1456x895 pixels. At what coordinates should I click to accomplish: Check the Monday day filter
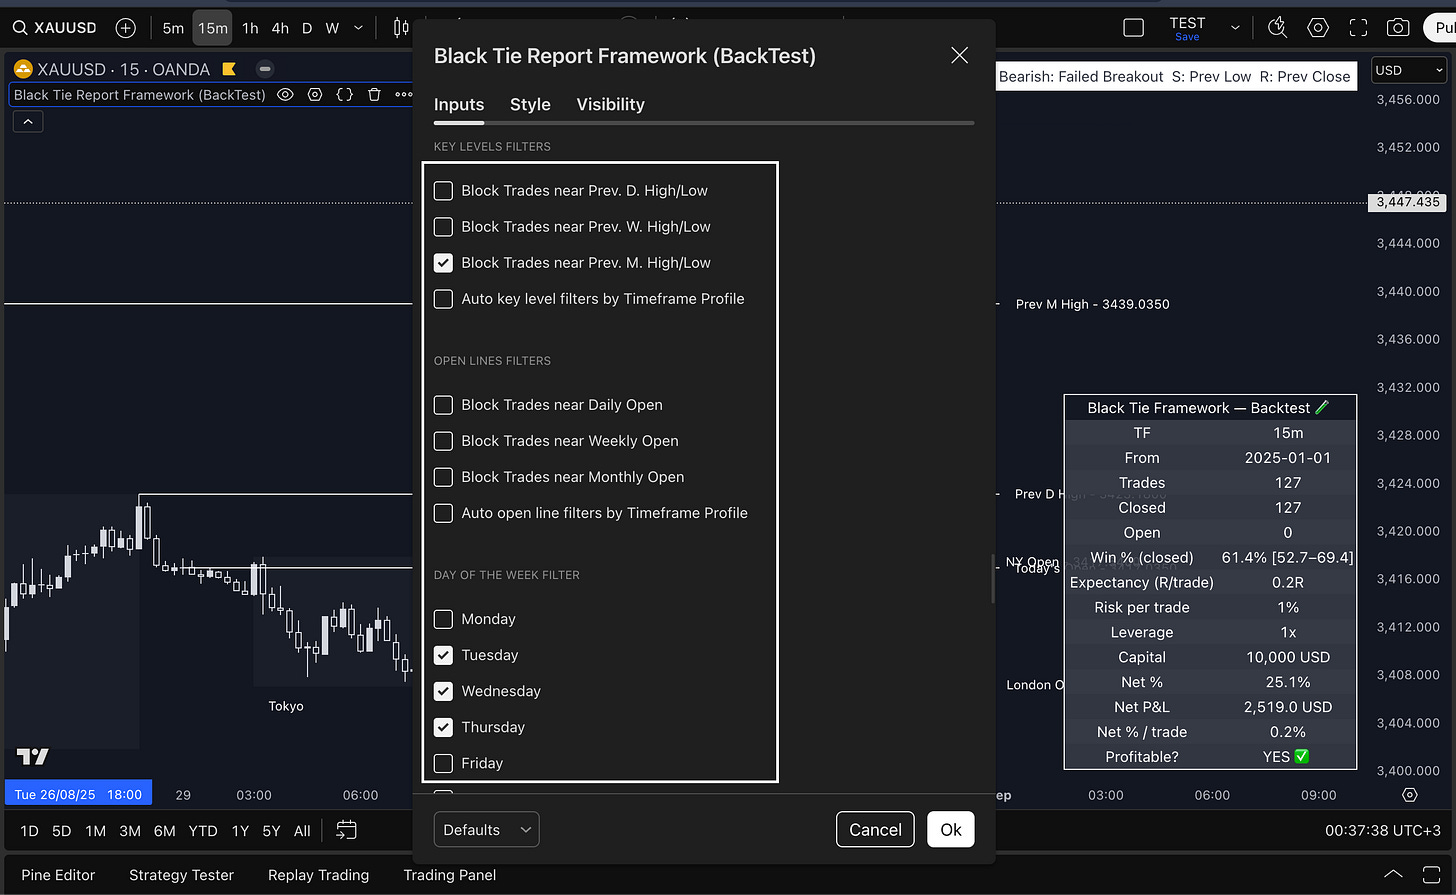(443, 619)
